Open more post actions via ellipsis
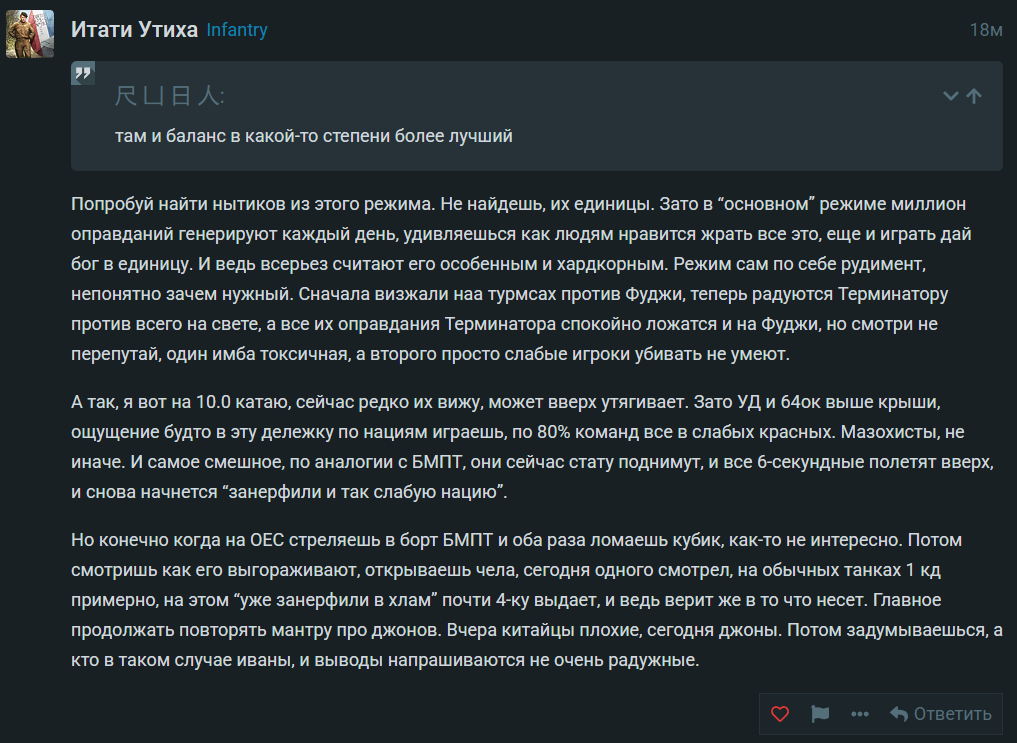Image resolution: width=1017 pixels, height=743 pixels. tap(859, 714)
